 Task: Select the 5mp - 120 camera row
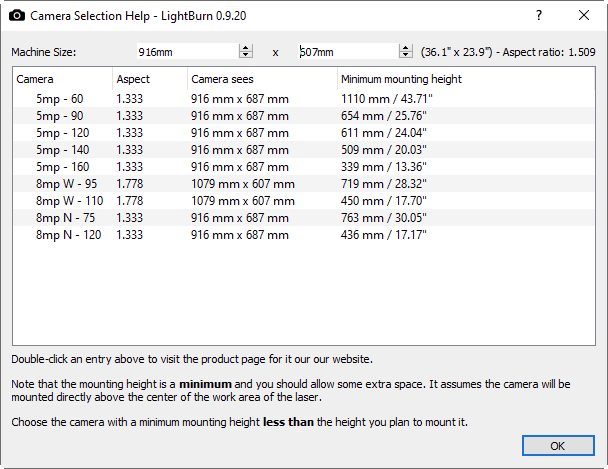coord(304,133)
